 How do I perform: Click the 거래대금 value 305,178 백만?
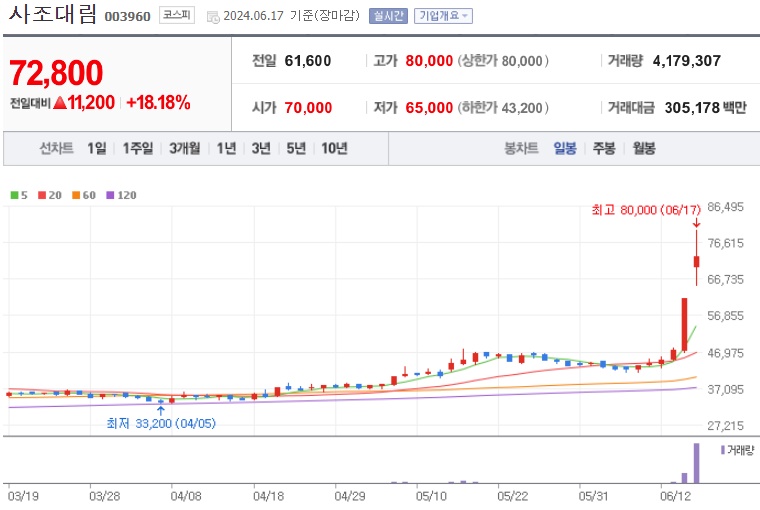[x=705, y=107]
